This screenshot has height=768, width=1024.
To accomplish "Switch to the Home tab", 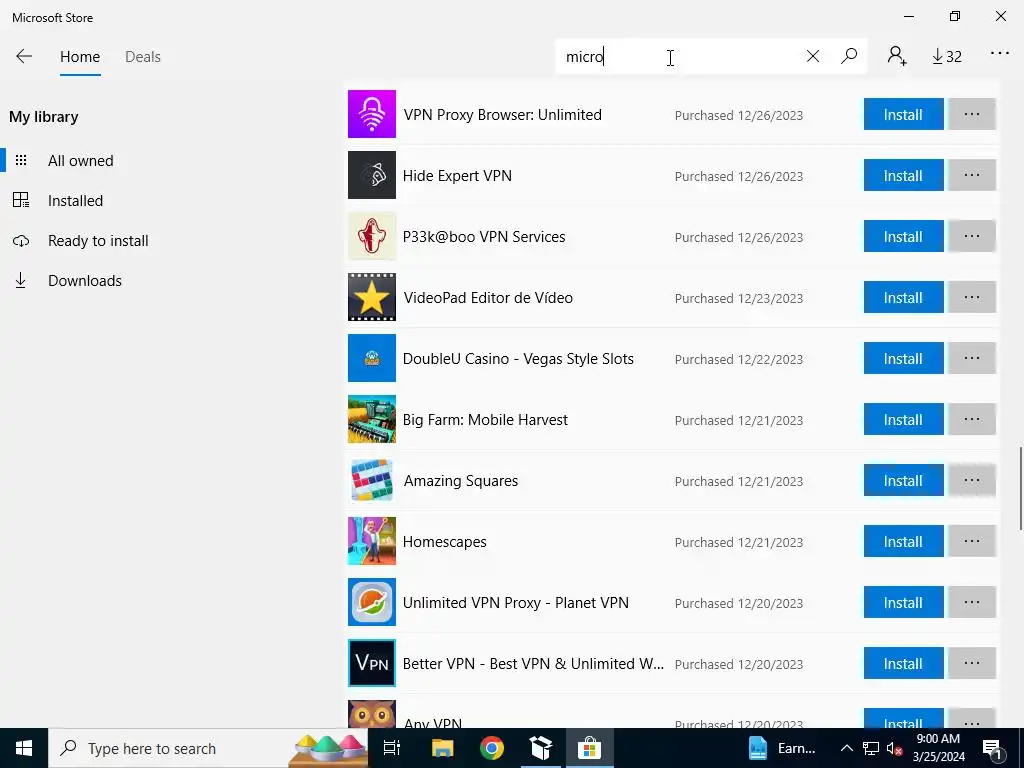I will (x=80, y=57).
